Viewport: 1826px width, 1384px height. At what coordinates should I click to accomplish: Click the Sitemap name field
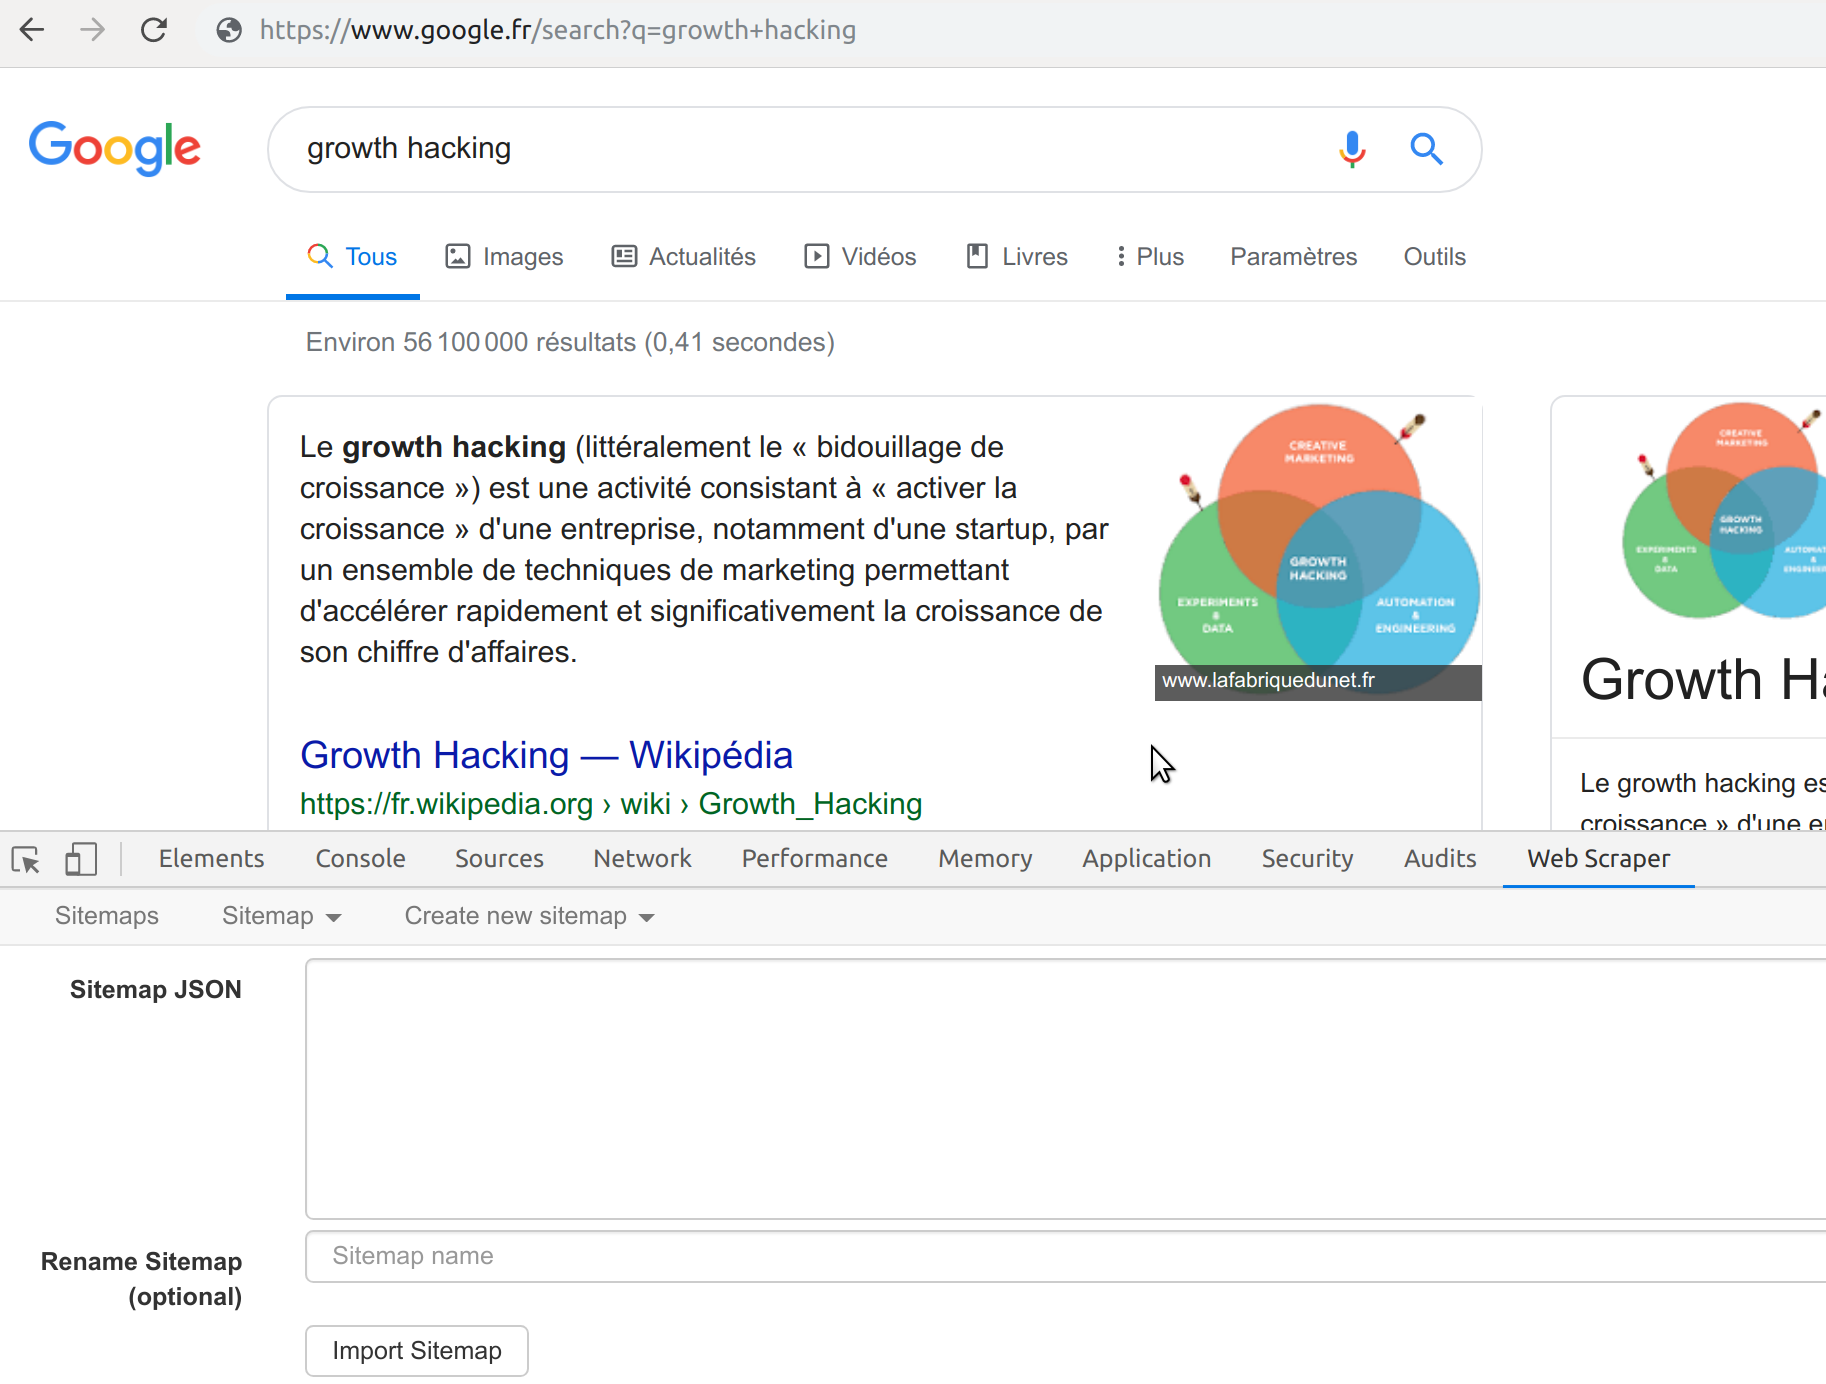(1065, 1257)
